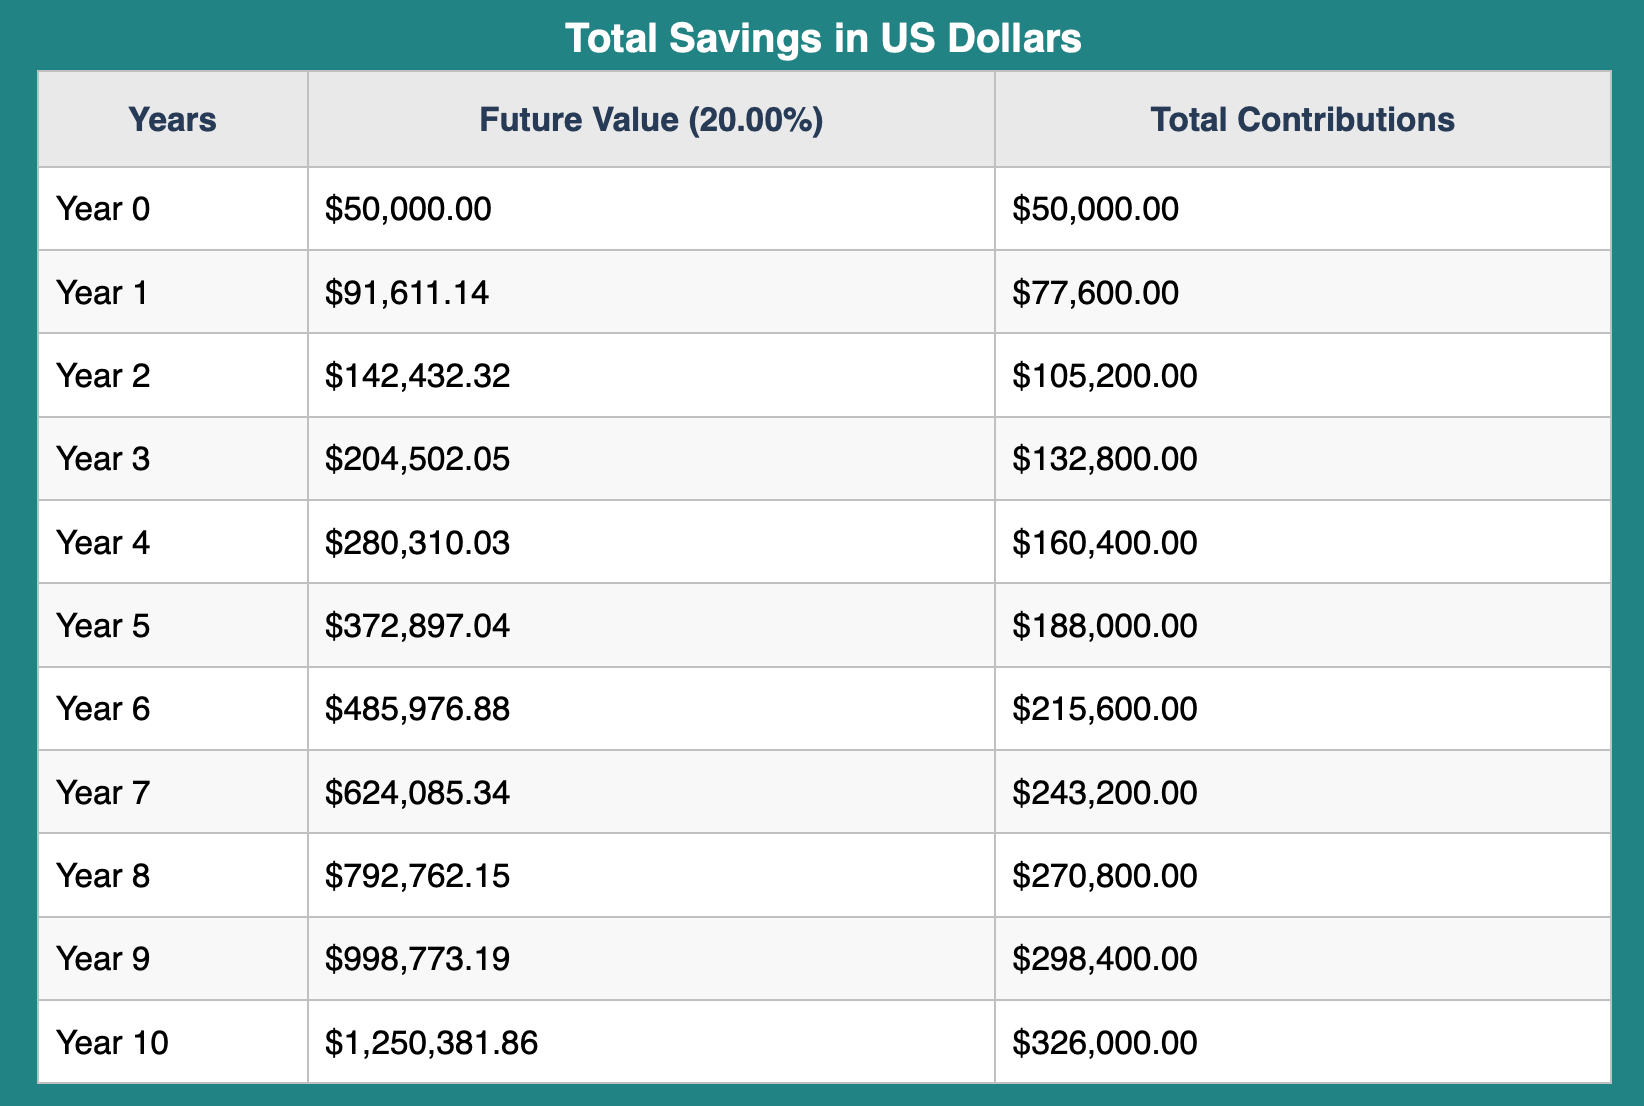Image resolution: width=1644 pixels, height=1106 pixels.
Task: Select the Year 2 row label
Action: click(103, 376)
